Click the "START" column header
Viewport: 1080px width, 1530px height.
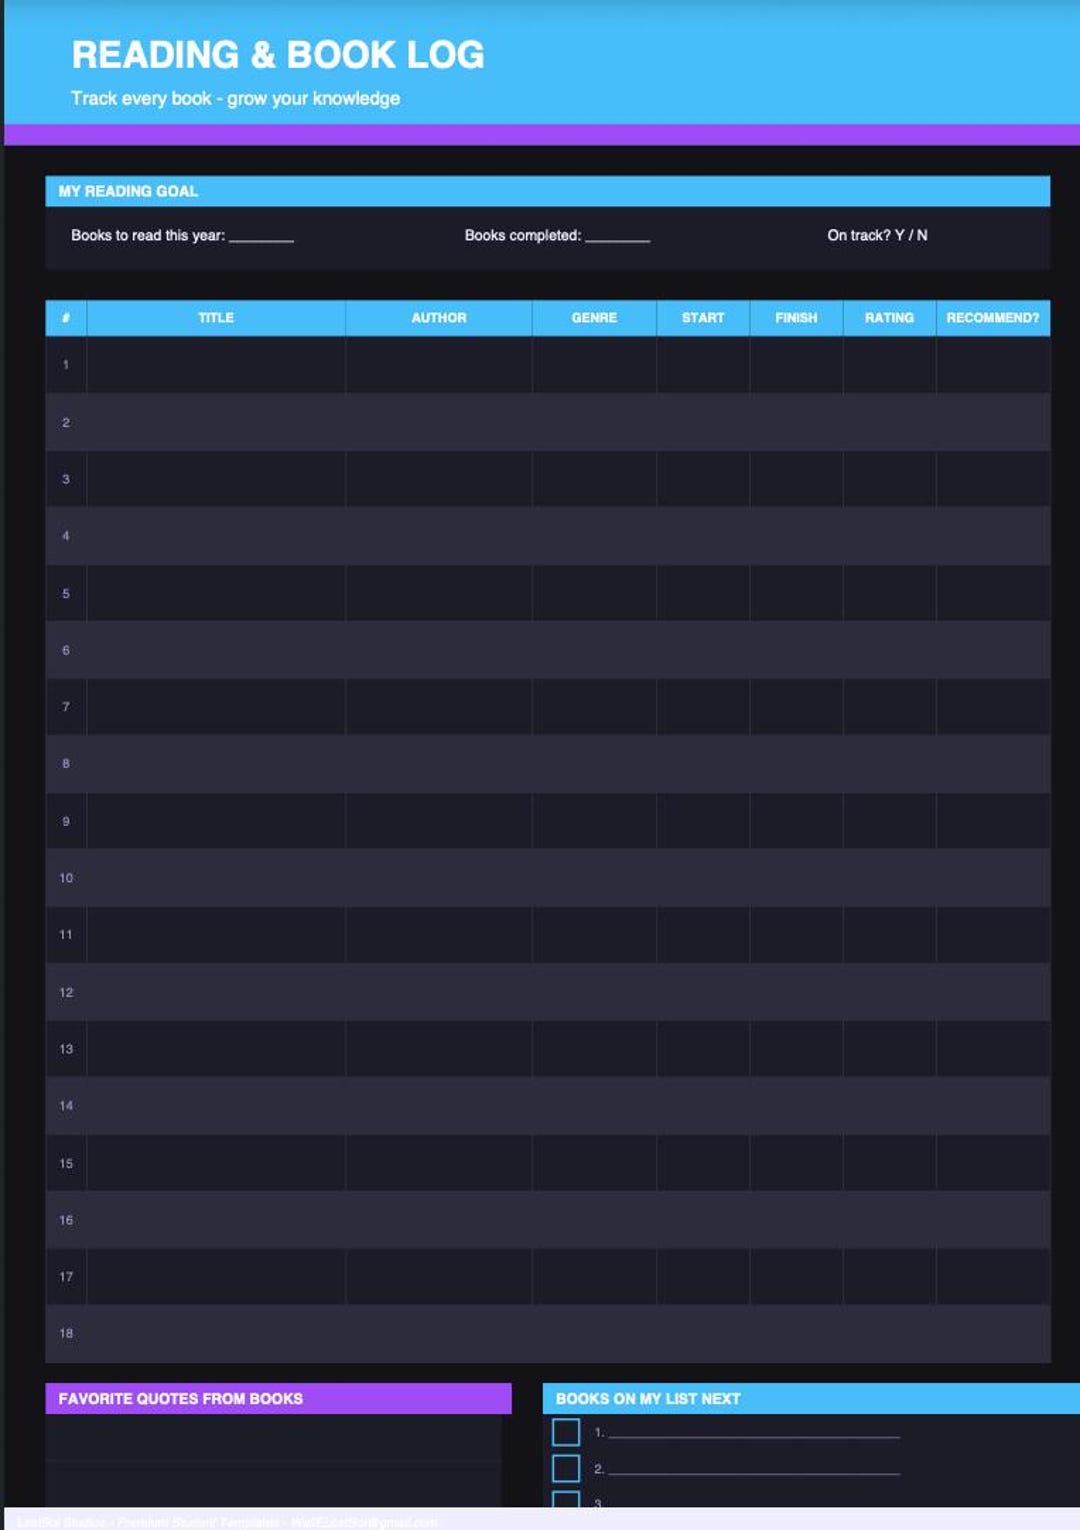pos(703,318)
